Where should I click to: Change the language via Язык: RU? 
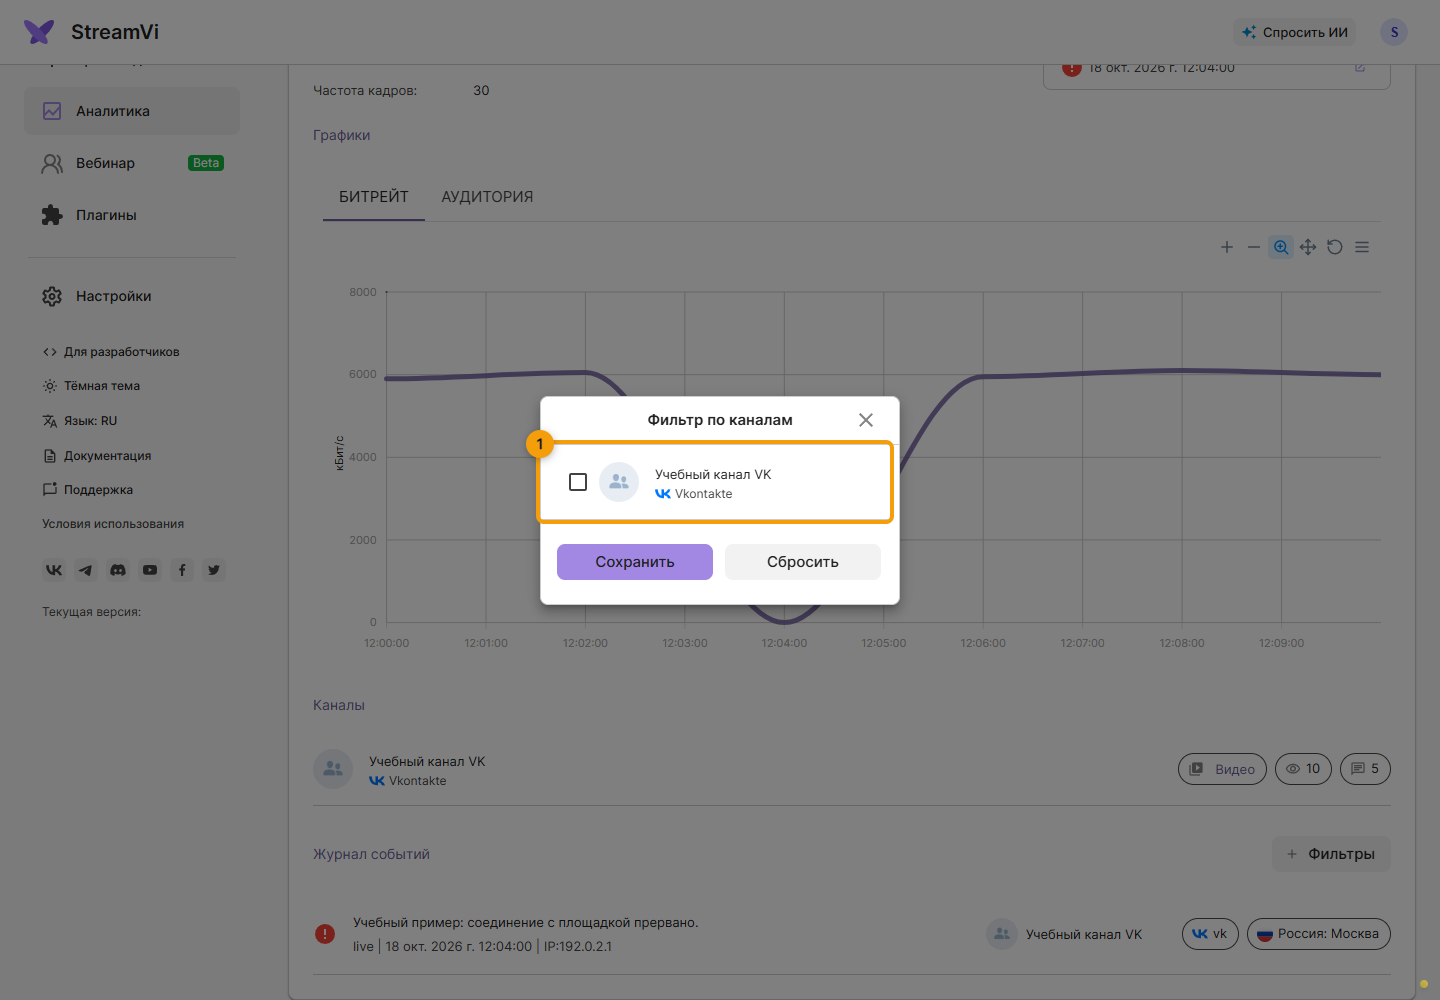(x=80, y=421)
